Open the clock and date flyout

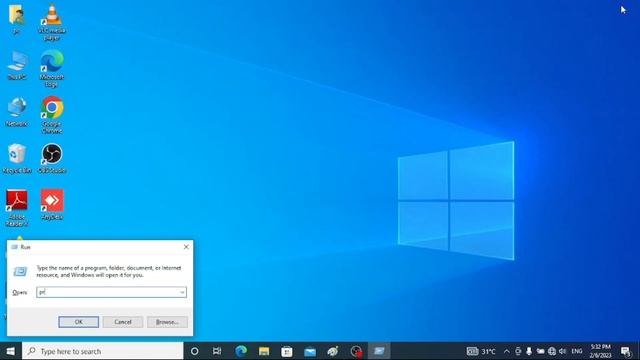[600, 351]
